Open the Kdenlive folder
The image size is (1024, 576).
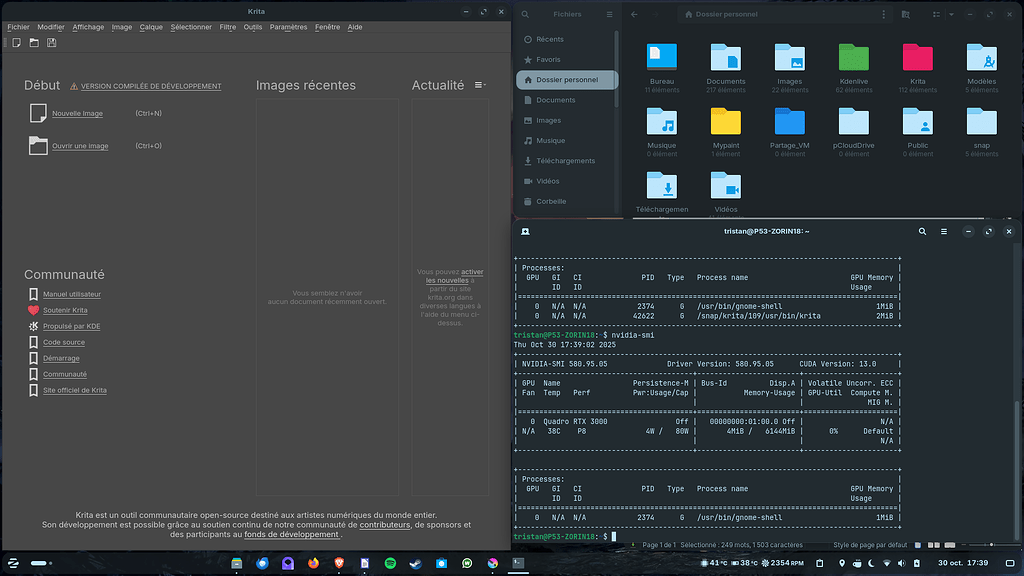[x=853, y=62]
